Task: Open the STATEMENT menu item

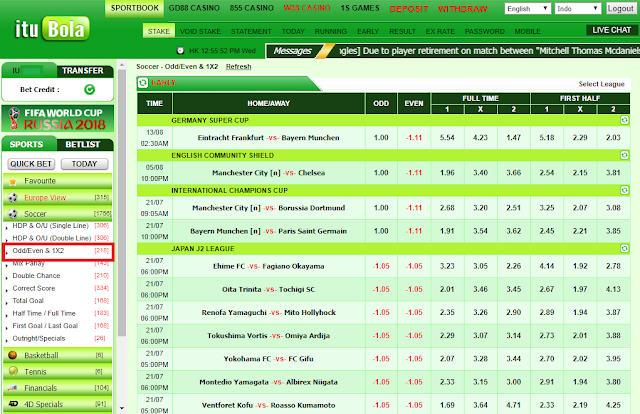Action: tap(251, 31)
